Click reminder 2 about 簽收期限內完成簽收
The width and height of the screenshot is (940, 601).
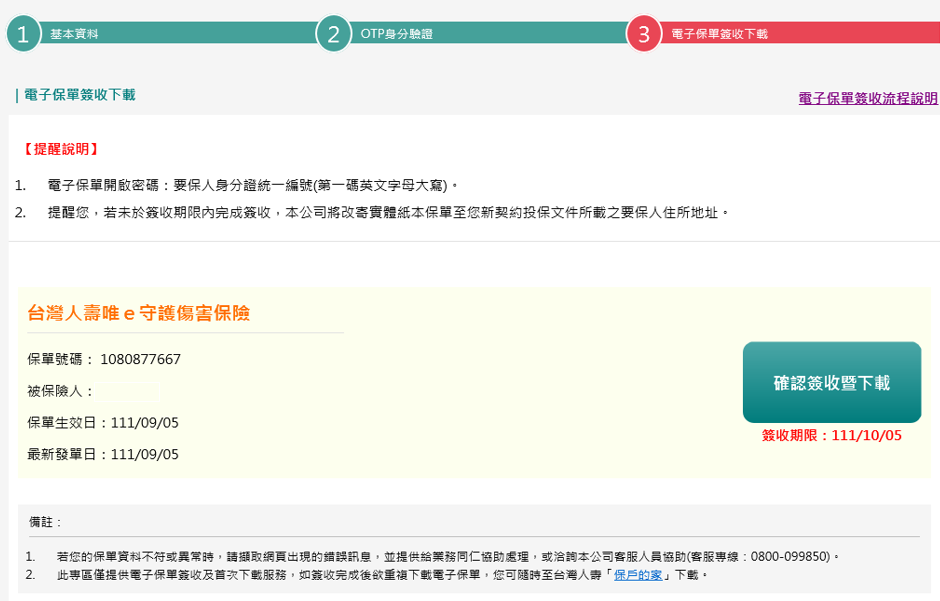tap(372, 212)
